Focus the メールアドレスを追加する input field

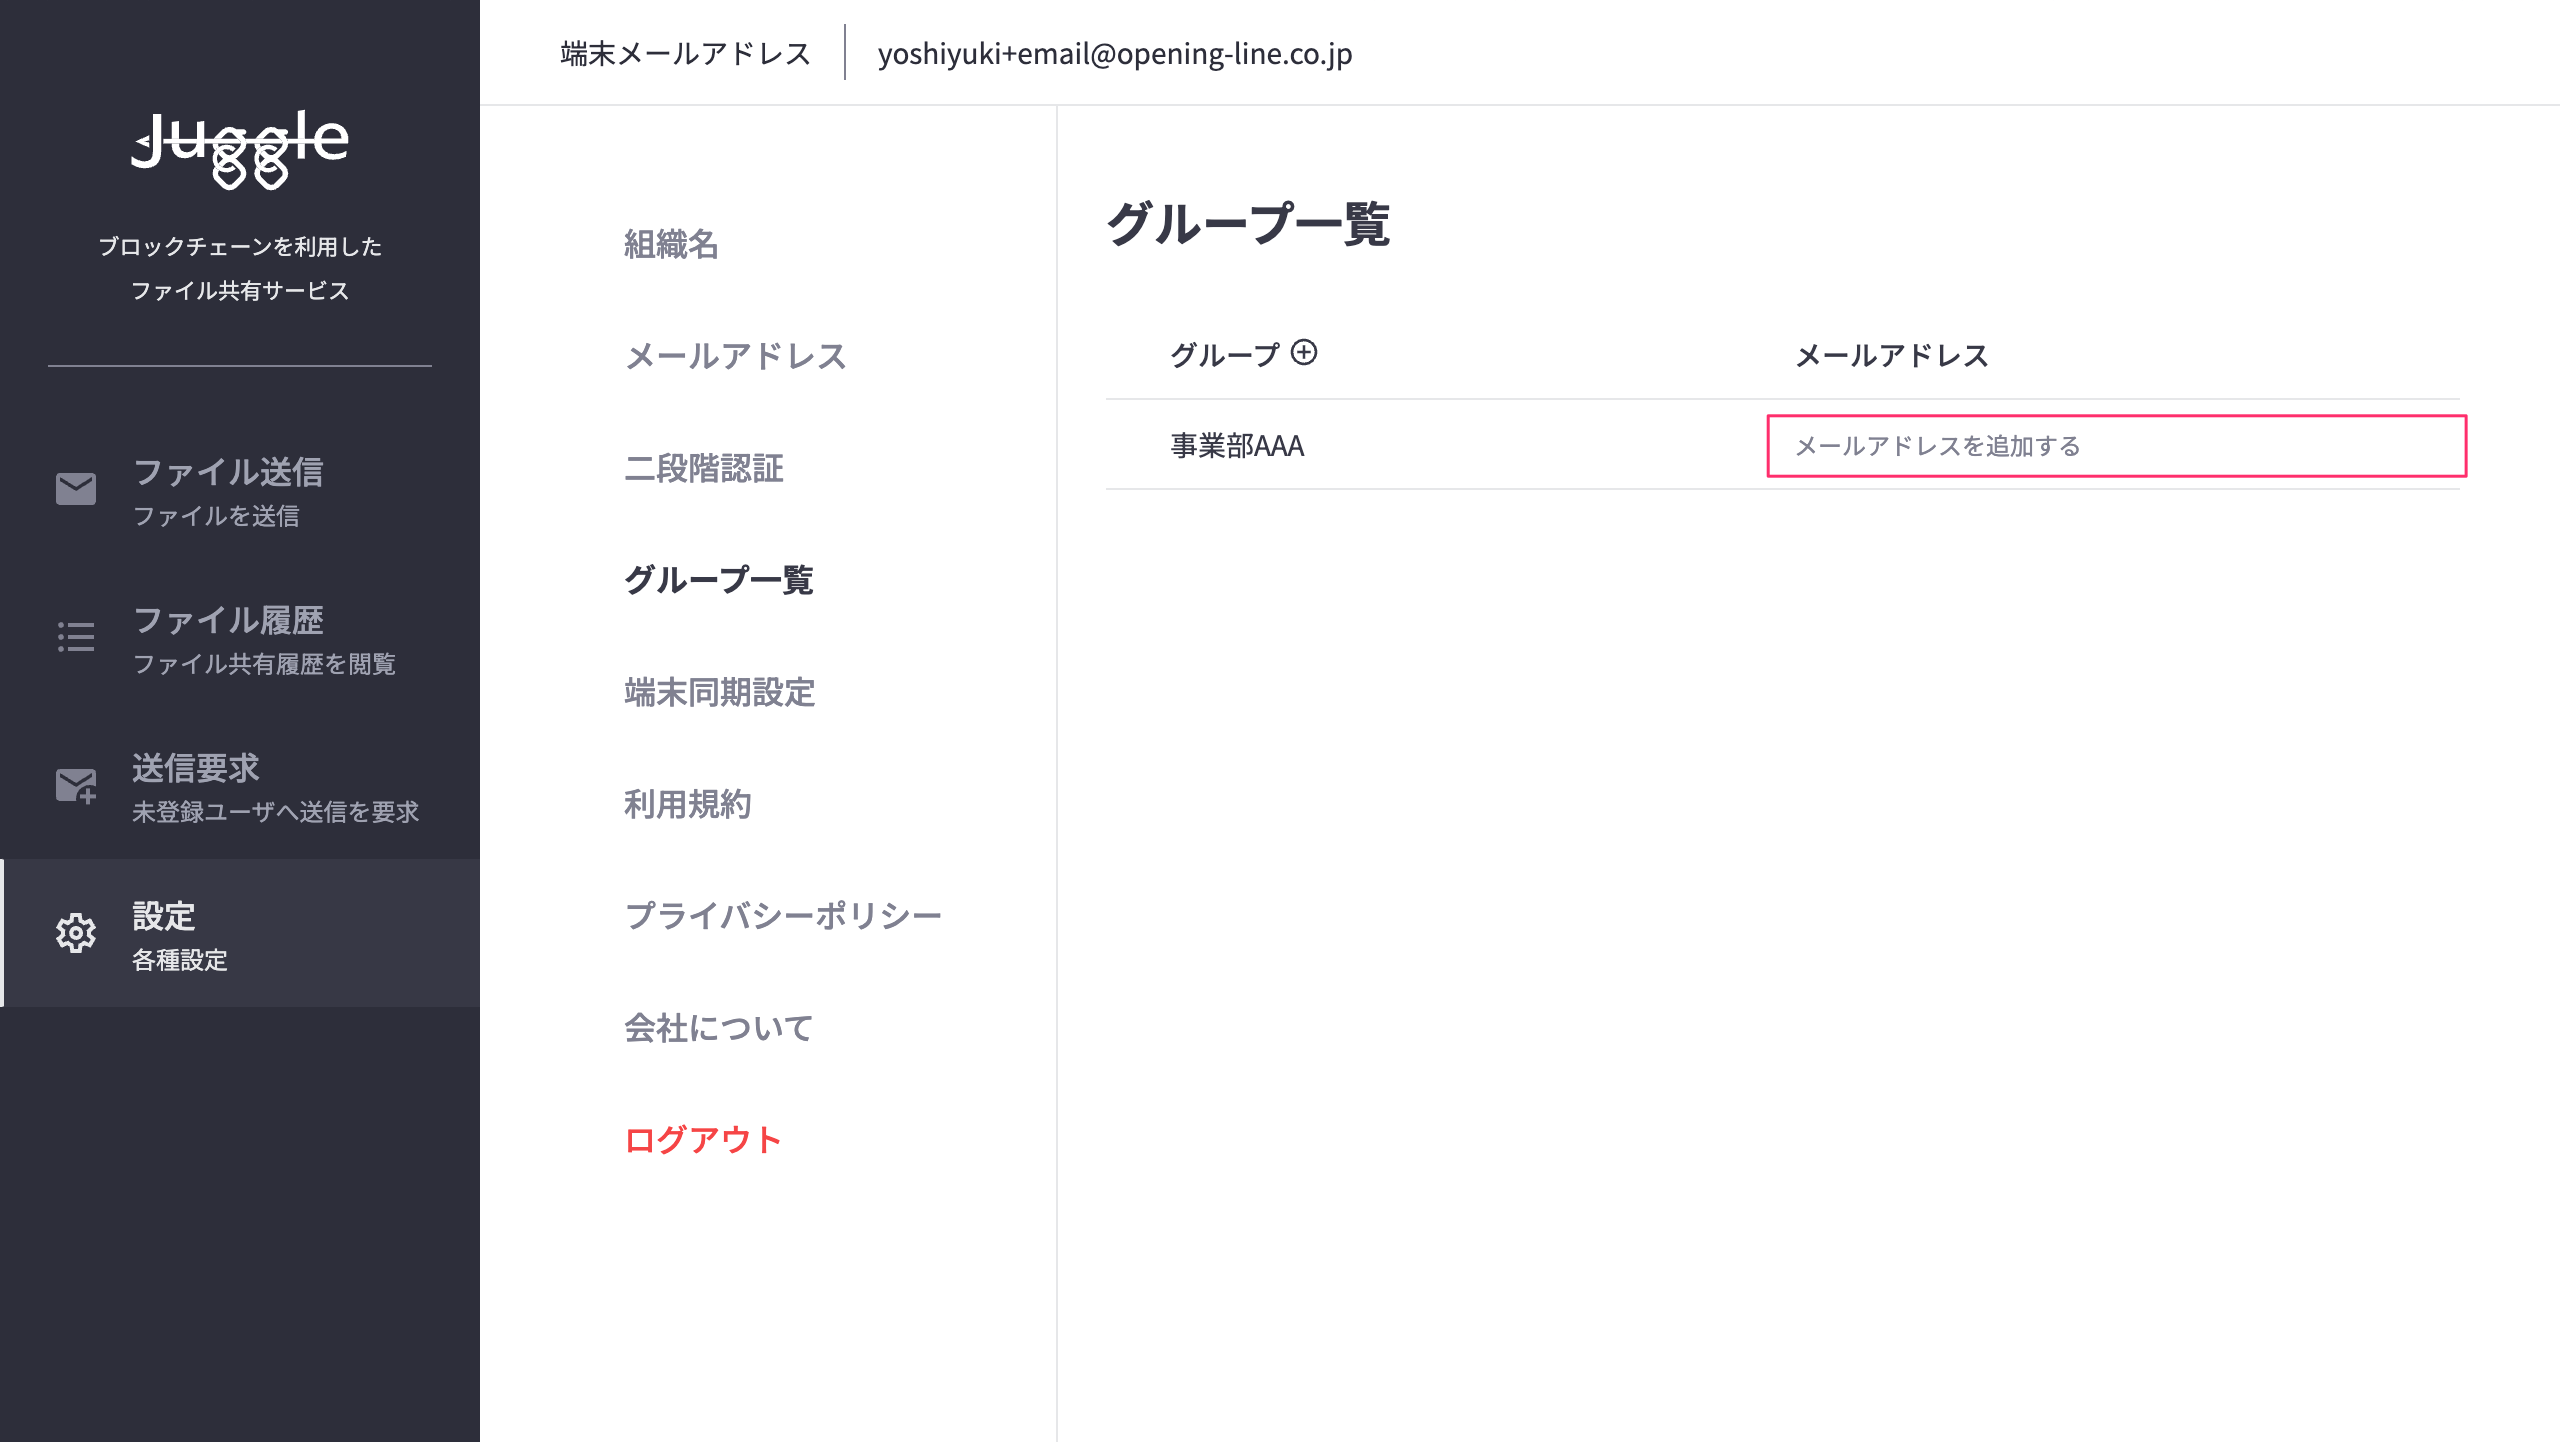tap(2116, 446)
